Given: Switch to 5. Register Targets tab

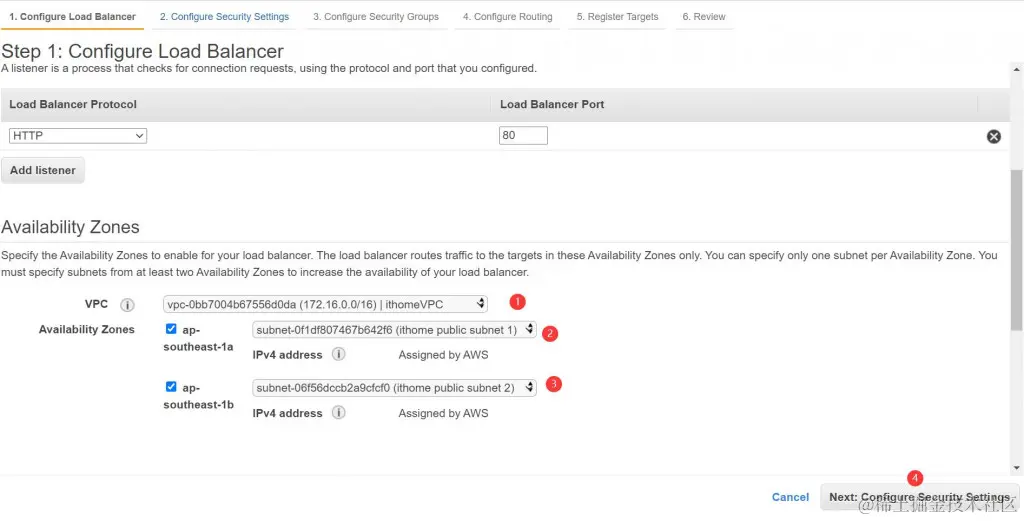Looking at the screenshot, I should 617,16.
